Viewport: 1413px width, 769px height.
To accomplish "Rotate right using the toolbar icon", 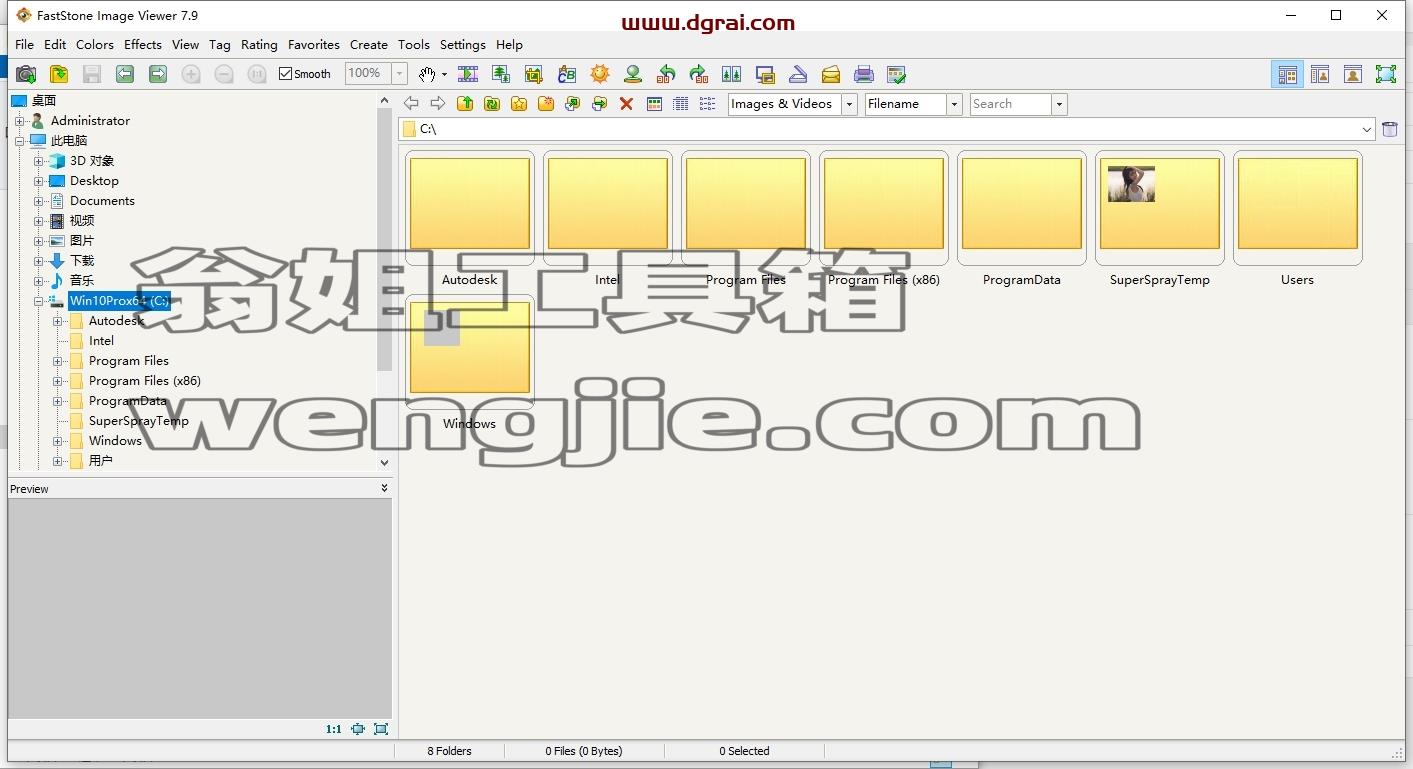I will coord(699,74).
